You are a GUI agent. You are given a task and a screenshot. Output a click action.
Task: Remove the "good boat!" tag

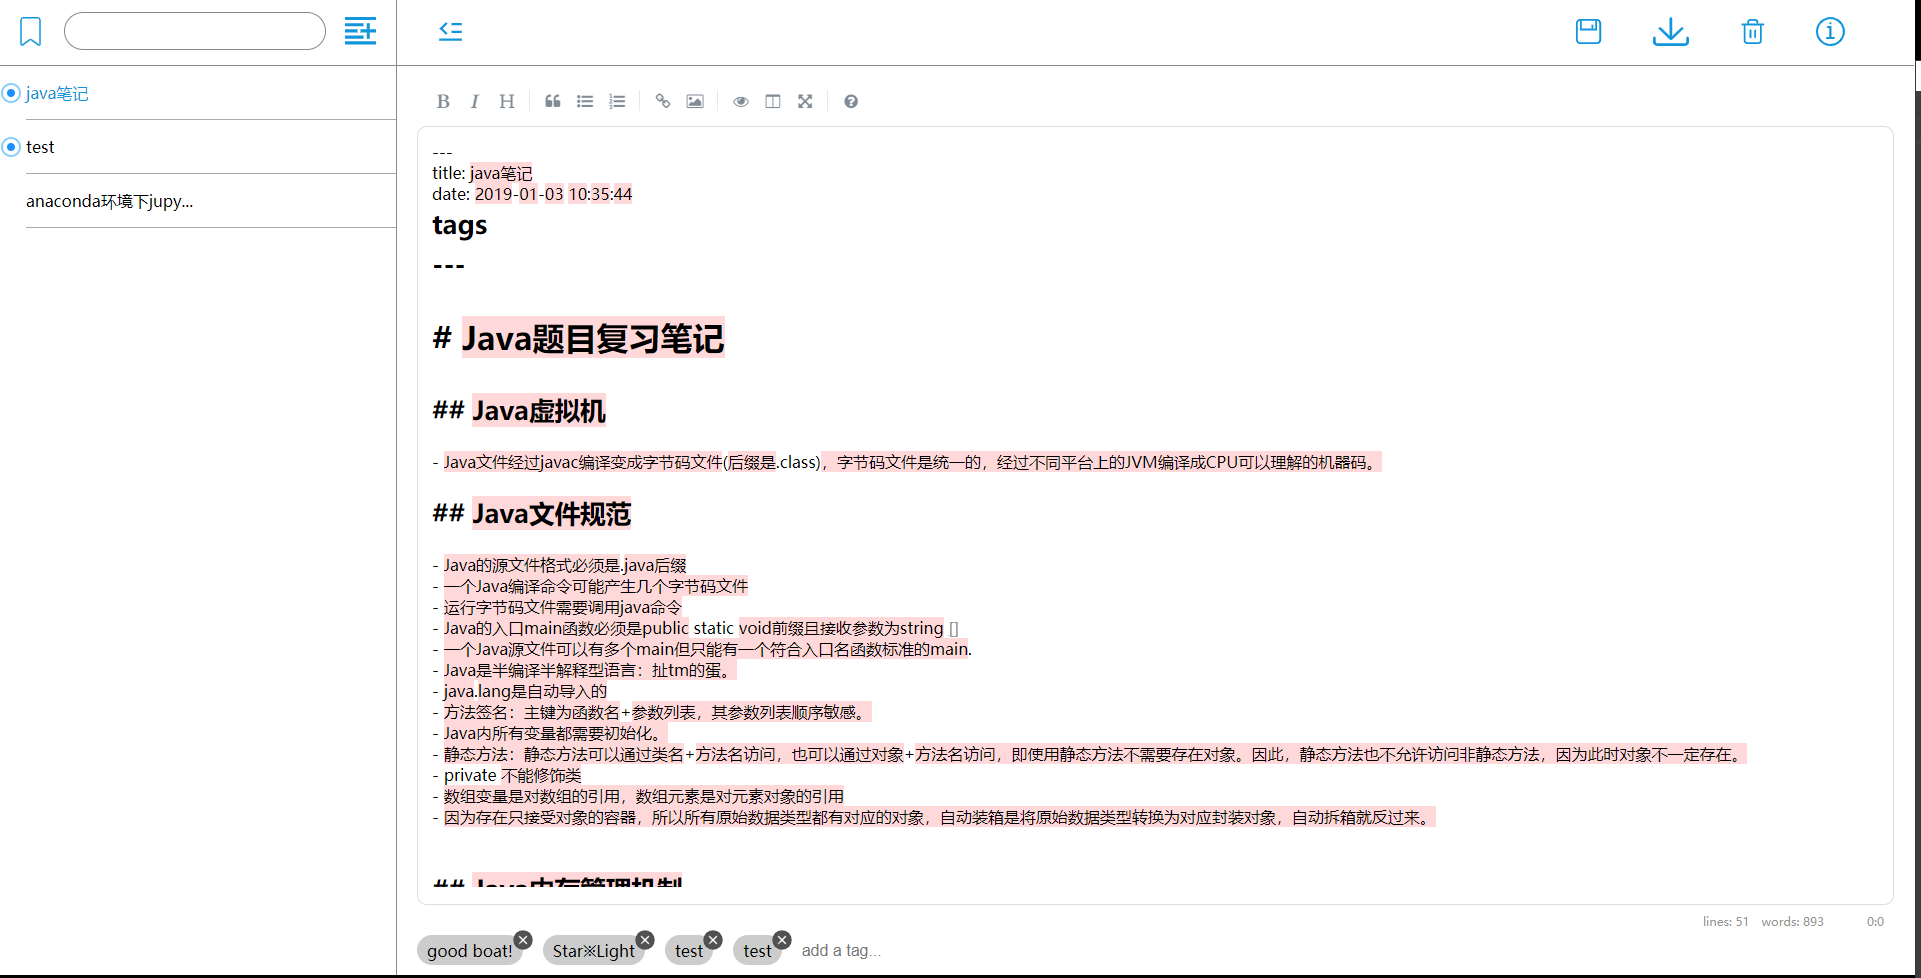pos(523,940)
